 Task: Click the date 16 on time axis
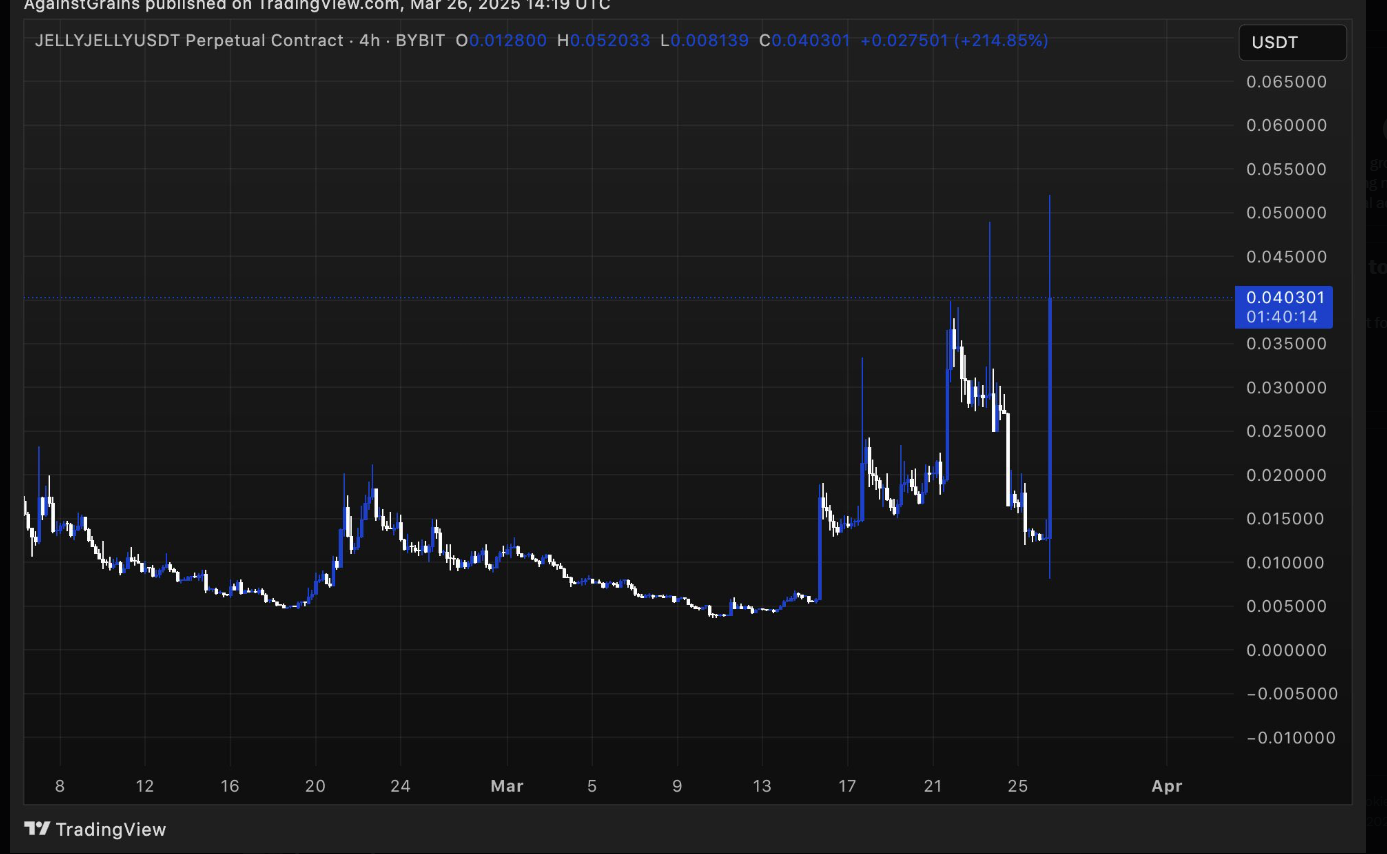tap(230, 786)
